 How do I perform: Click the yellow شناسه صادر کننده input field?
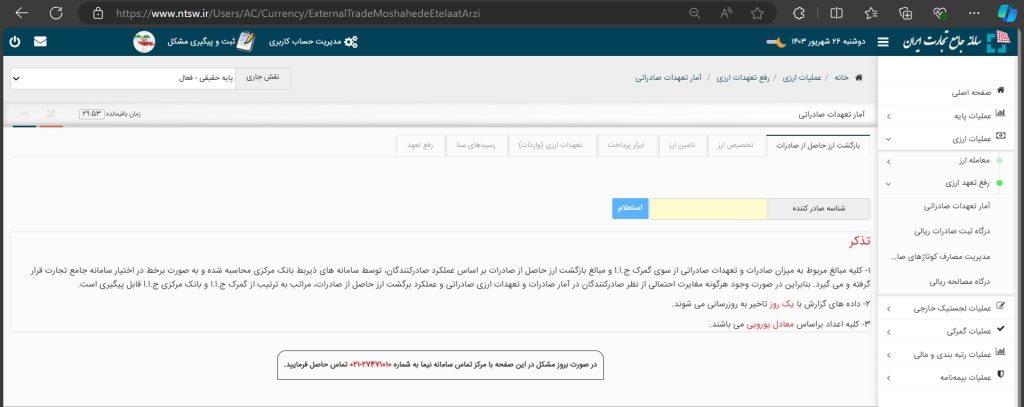coord(708,209)
